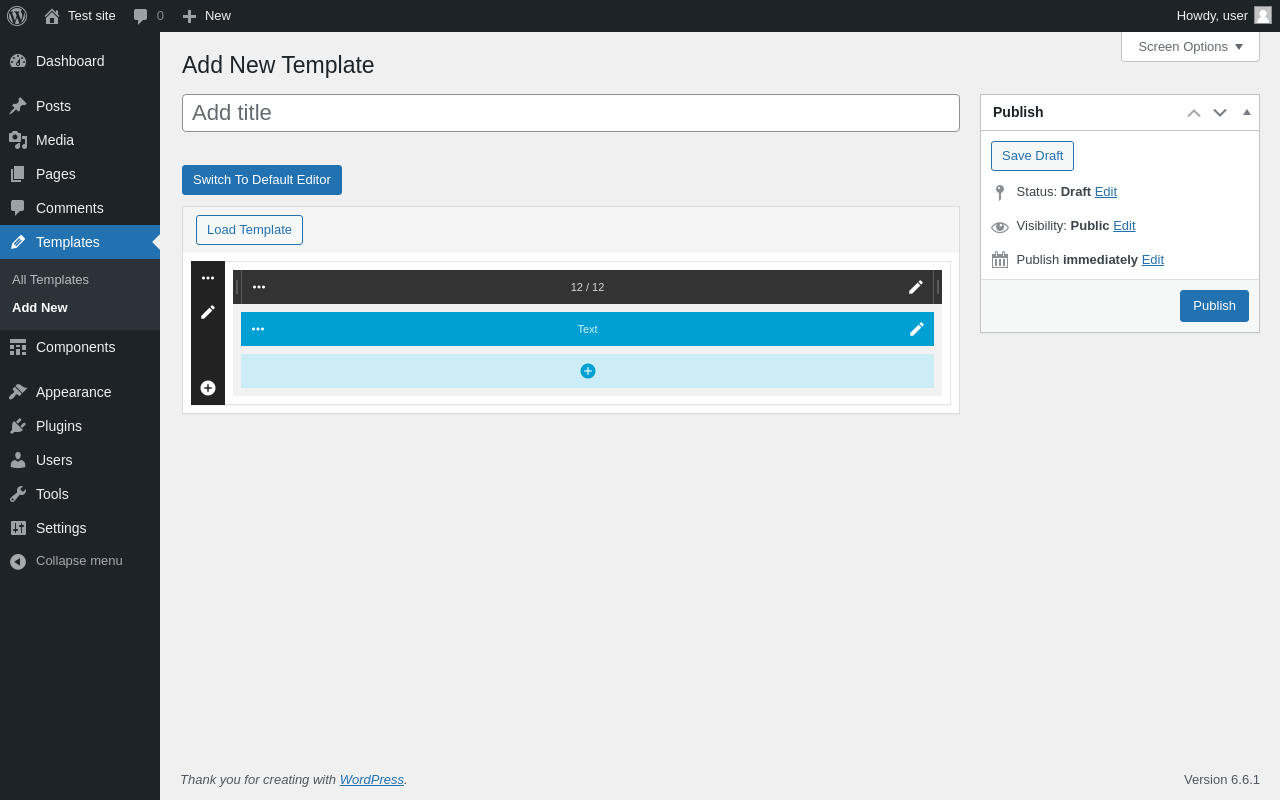Screen dimensions: 1280x800
Task: Click the right column resize handle
Action: point(938,287)
